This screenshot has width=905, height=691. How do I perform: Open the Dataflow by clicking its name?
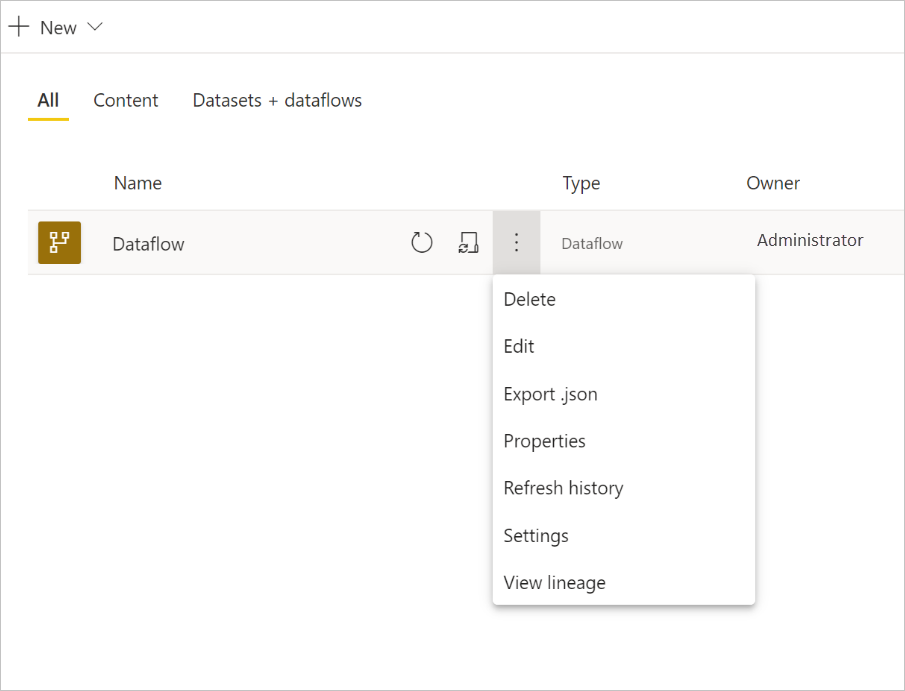point(148,242)
